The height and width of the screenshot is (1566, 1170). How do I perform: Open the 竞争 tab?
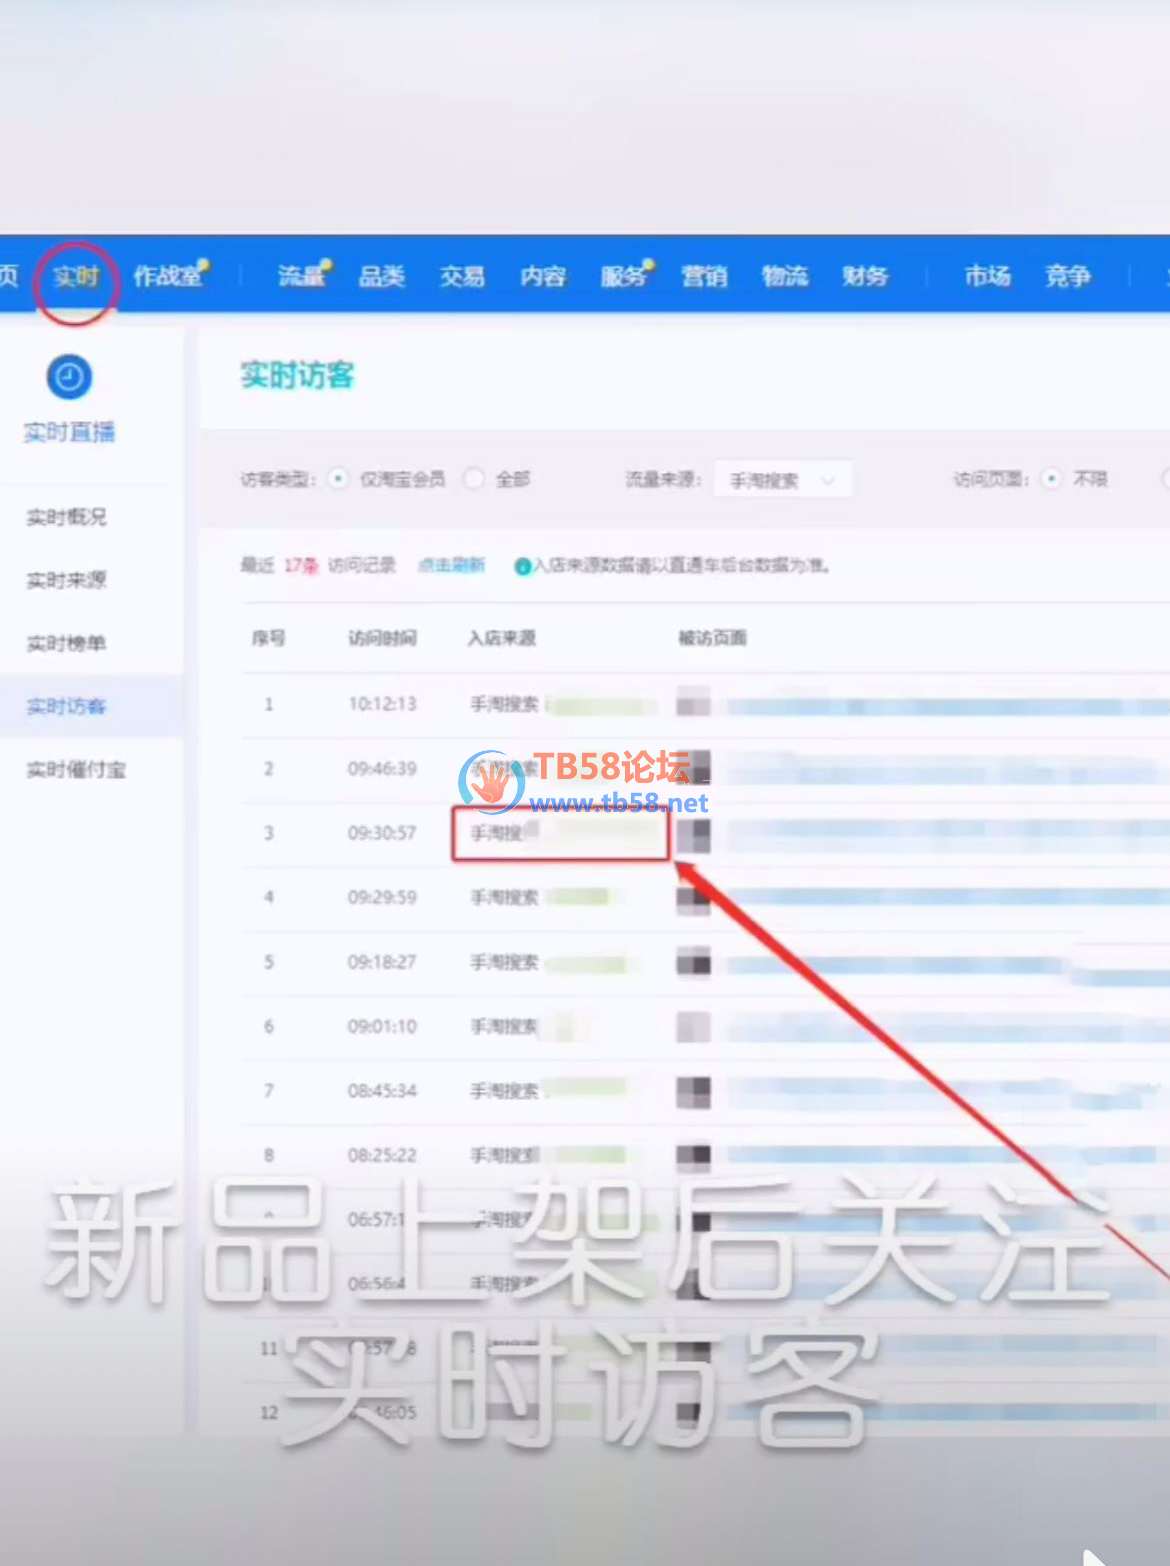point(1069,277)
